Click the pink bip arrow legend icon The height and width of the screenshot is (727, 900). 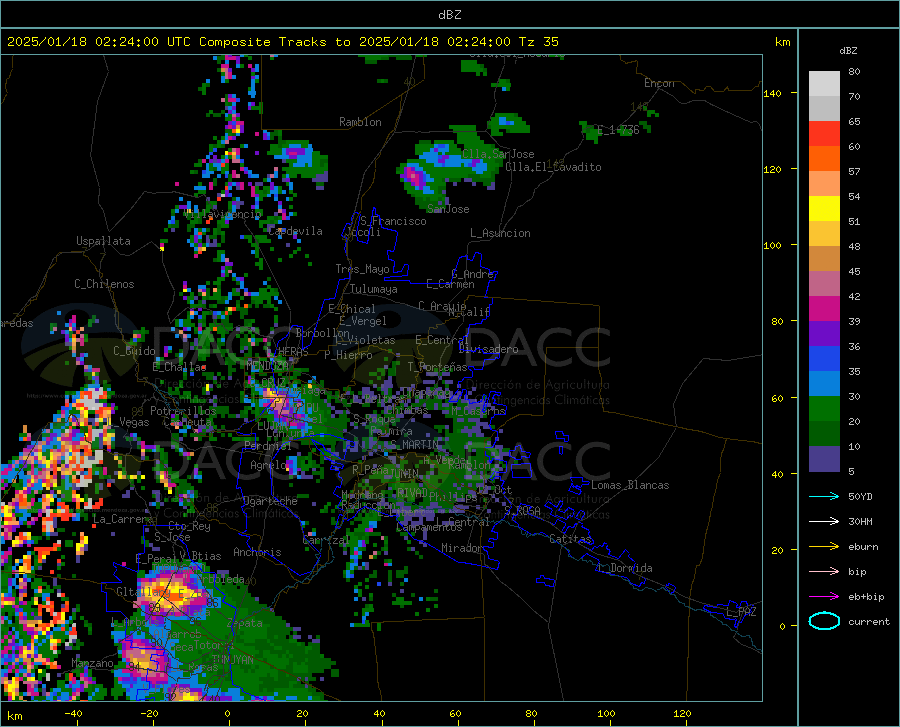coord(824,572)
